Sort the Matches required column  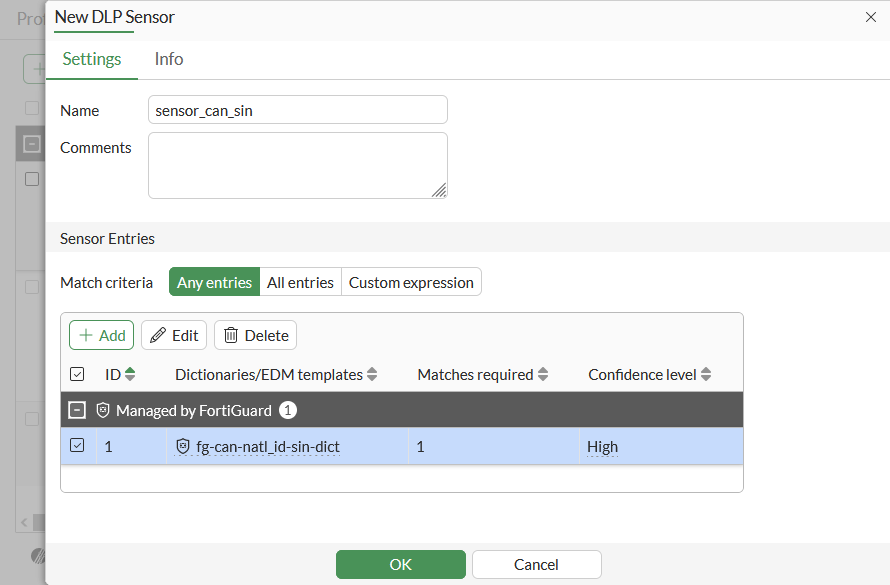541,373
